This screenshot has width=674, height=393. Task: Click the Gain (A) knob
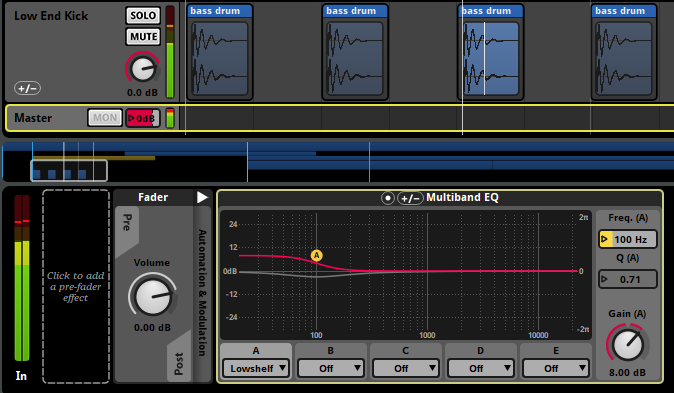628,344
